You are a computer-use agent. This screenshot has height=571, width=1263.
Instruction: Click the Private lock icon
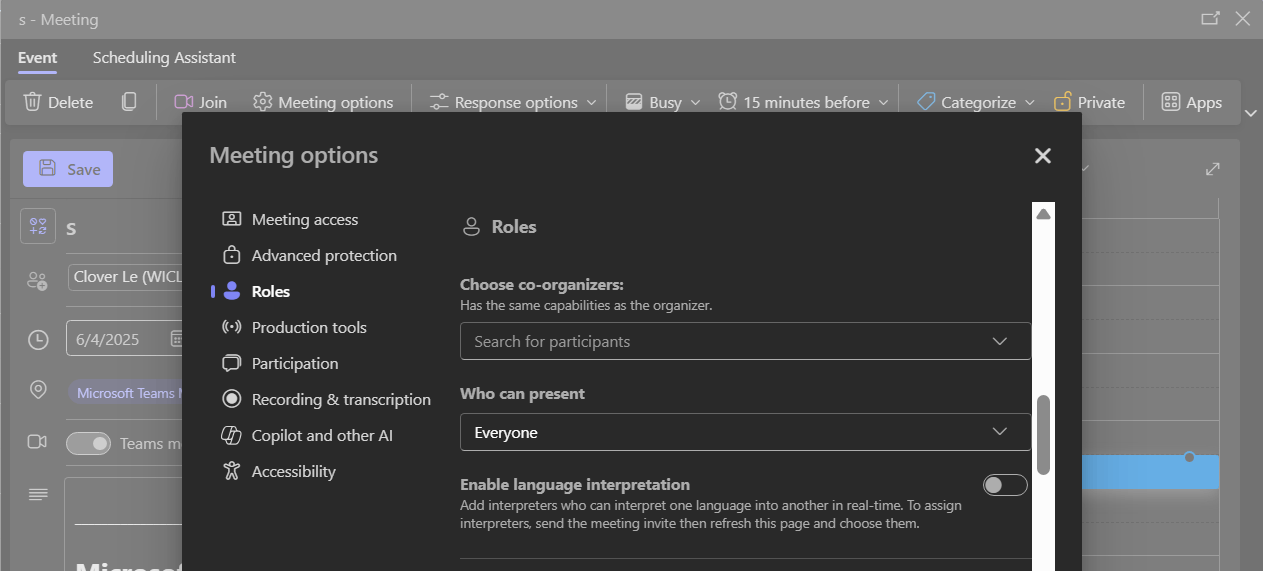tap(1062, 102)
